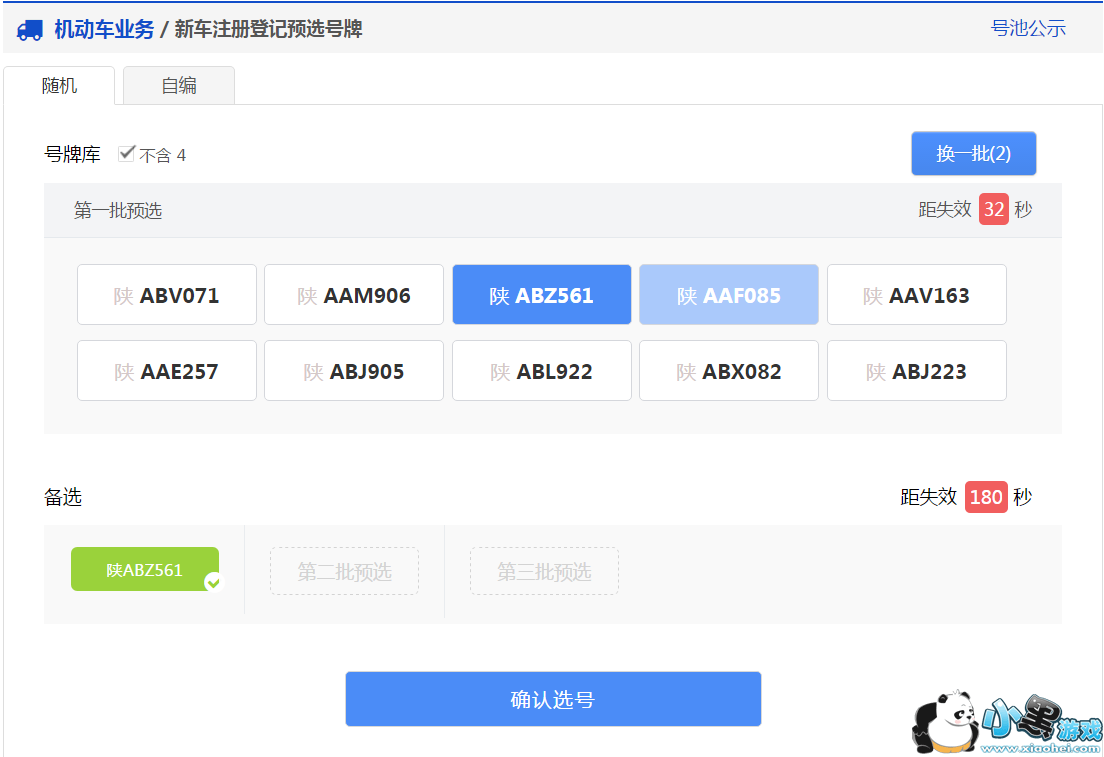Click the 号牌库 label

pos(72,154)
